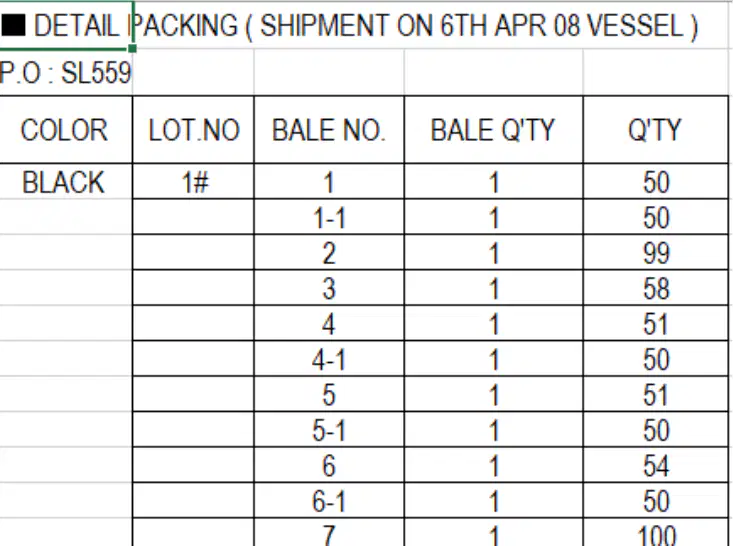
Task: Click bale number 7 cell
Action: click(329, 533)
